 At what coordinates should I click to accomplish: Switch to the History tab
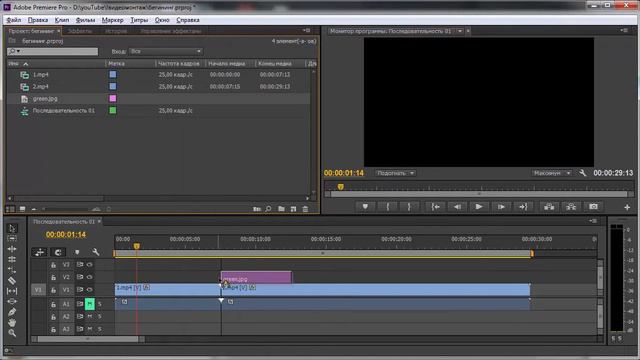click(x=116, y=31)
